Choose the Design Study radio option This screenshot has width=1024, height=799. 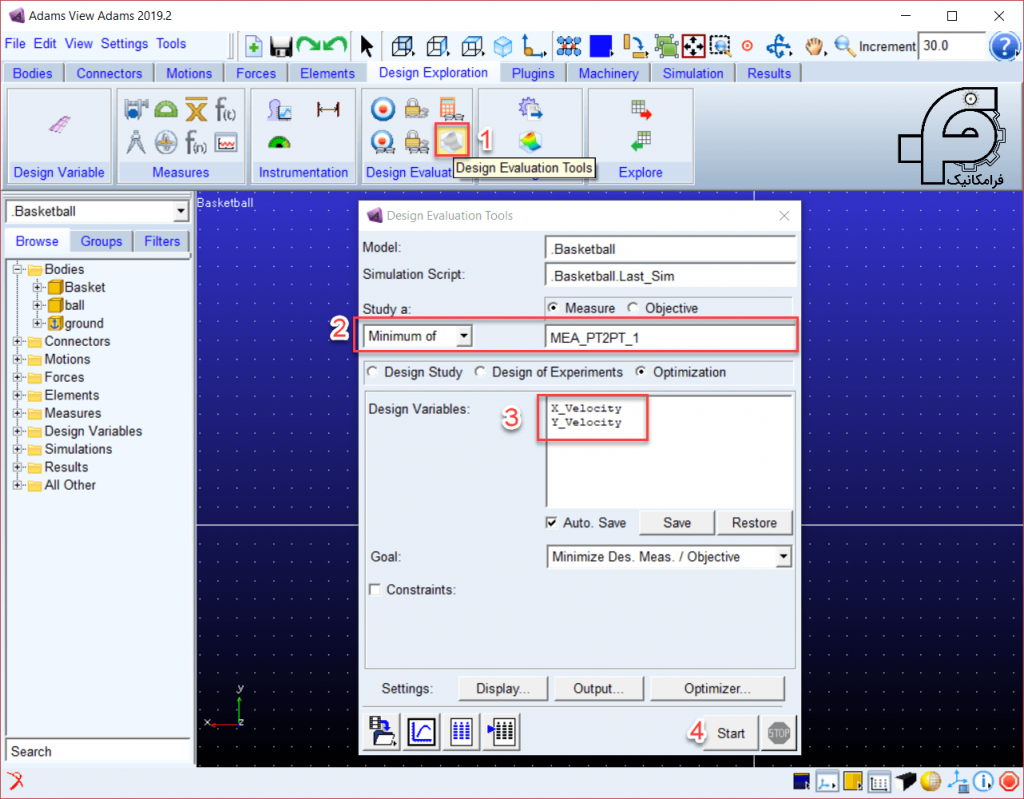pyautogui.click(x=373, y=372)
